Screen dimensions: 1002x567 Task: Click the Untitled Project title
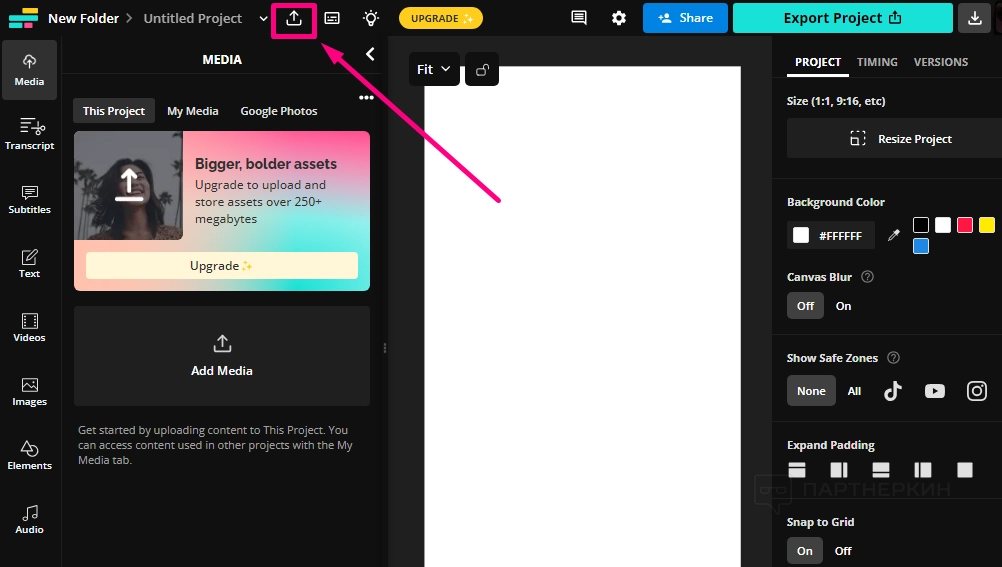[x=192, y=19]
